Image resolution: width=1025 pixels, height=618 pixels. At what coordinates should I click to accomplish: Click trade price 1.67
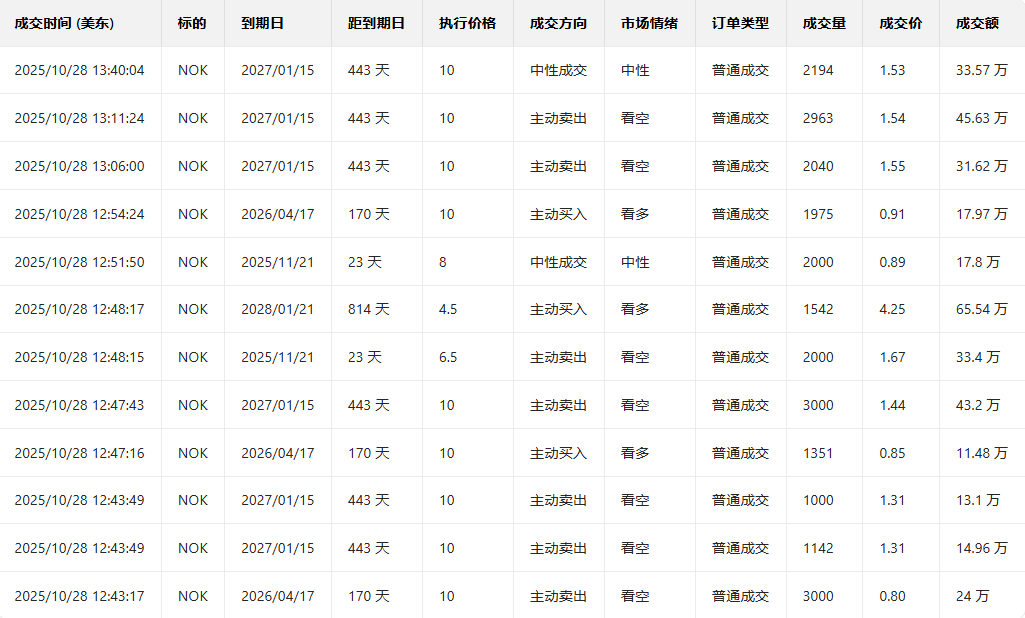point(892,357)
